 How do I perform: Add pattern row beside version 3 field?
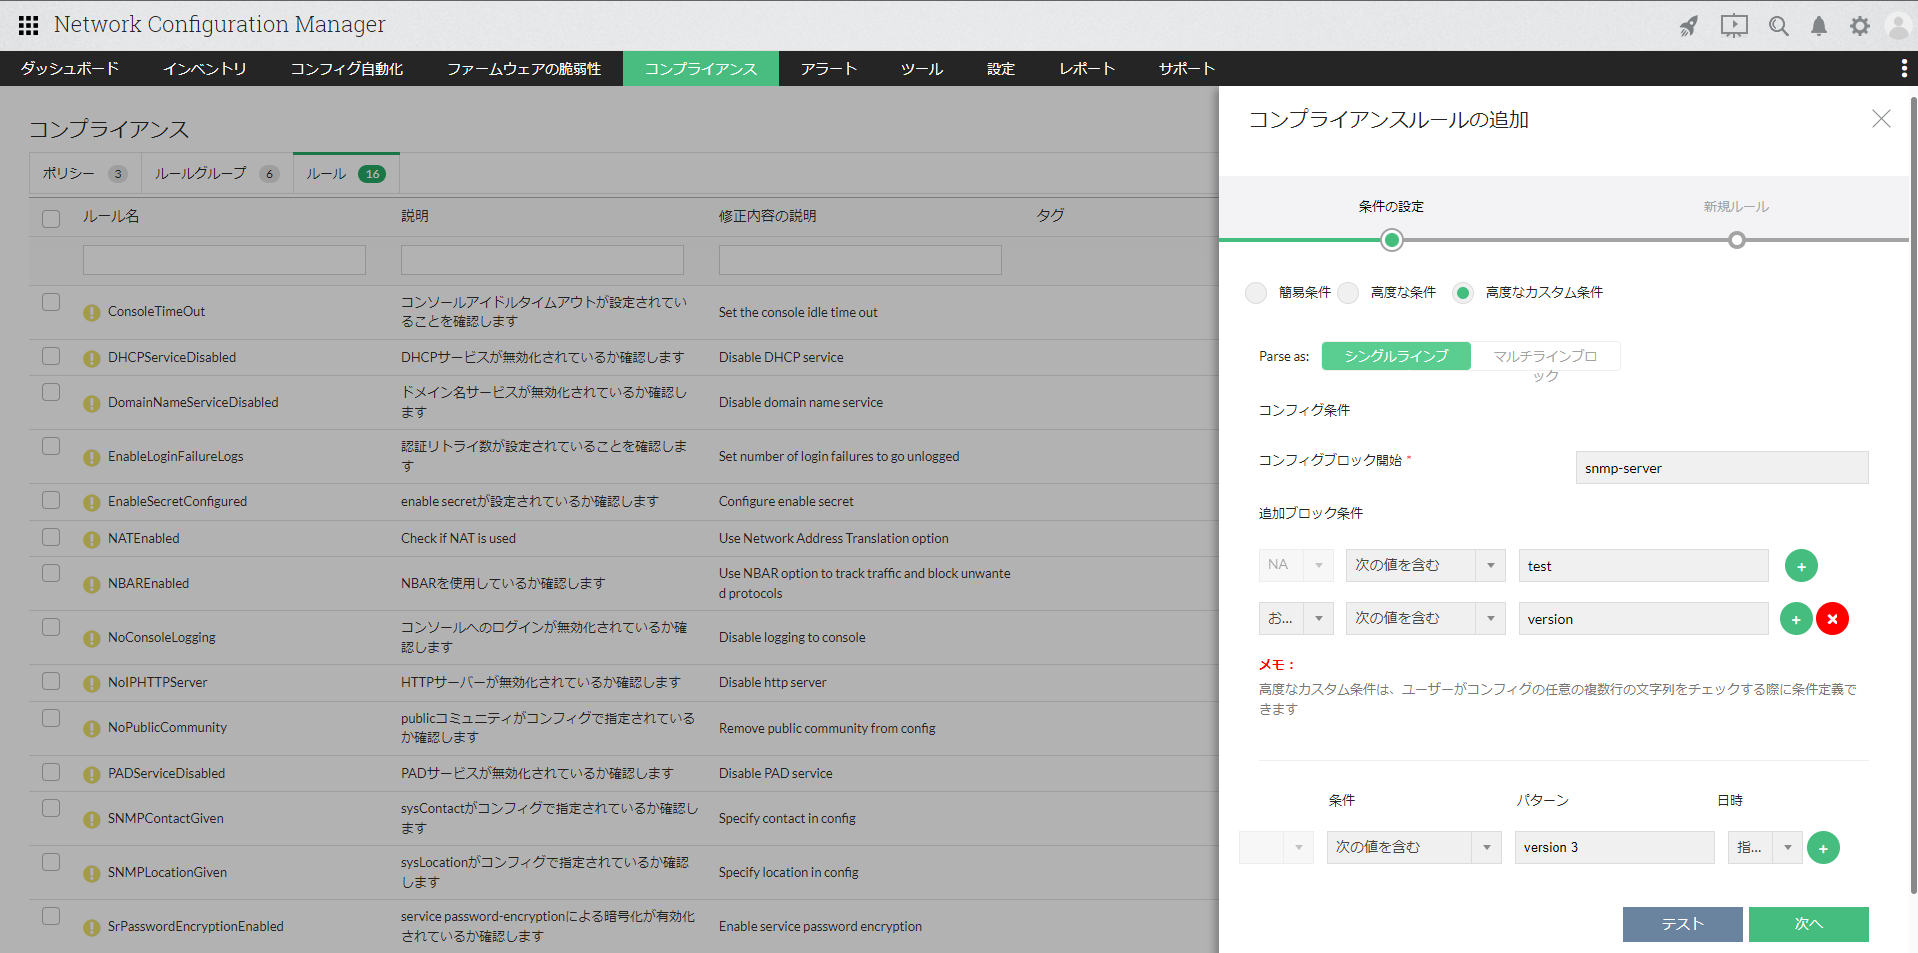(x=1823, y=848)
